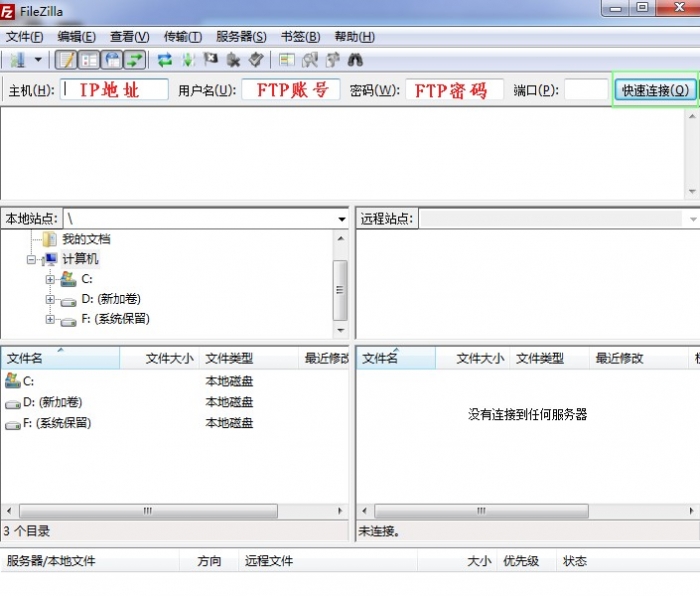This screenshot has height=596, width=700.
Task: Select D: (新加卷) in local tree
Action: point(111,299)
